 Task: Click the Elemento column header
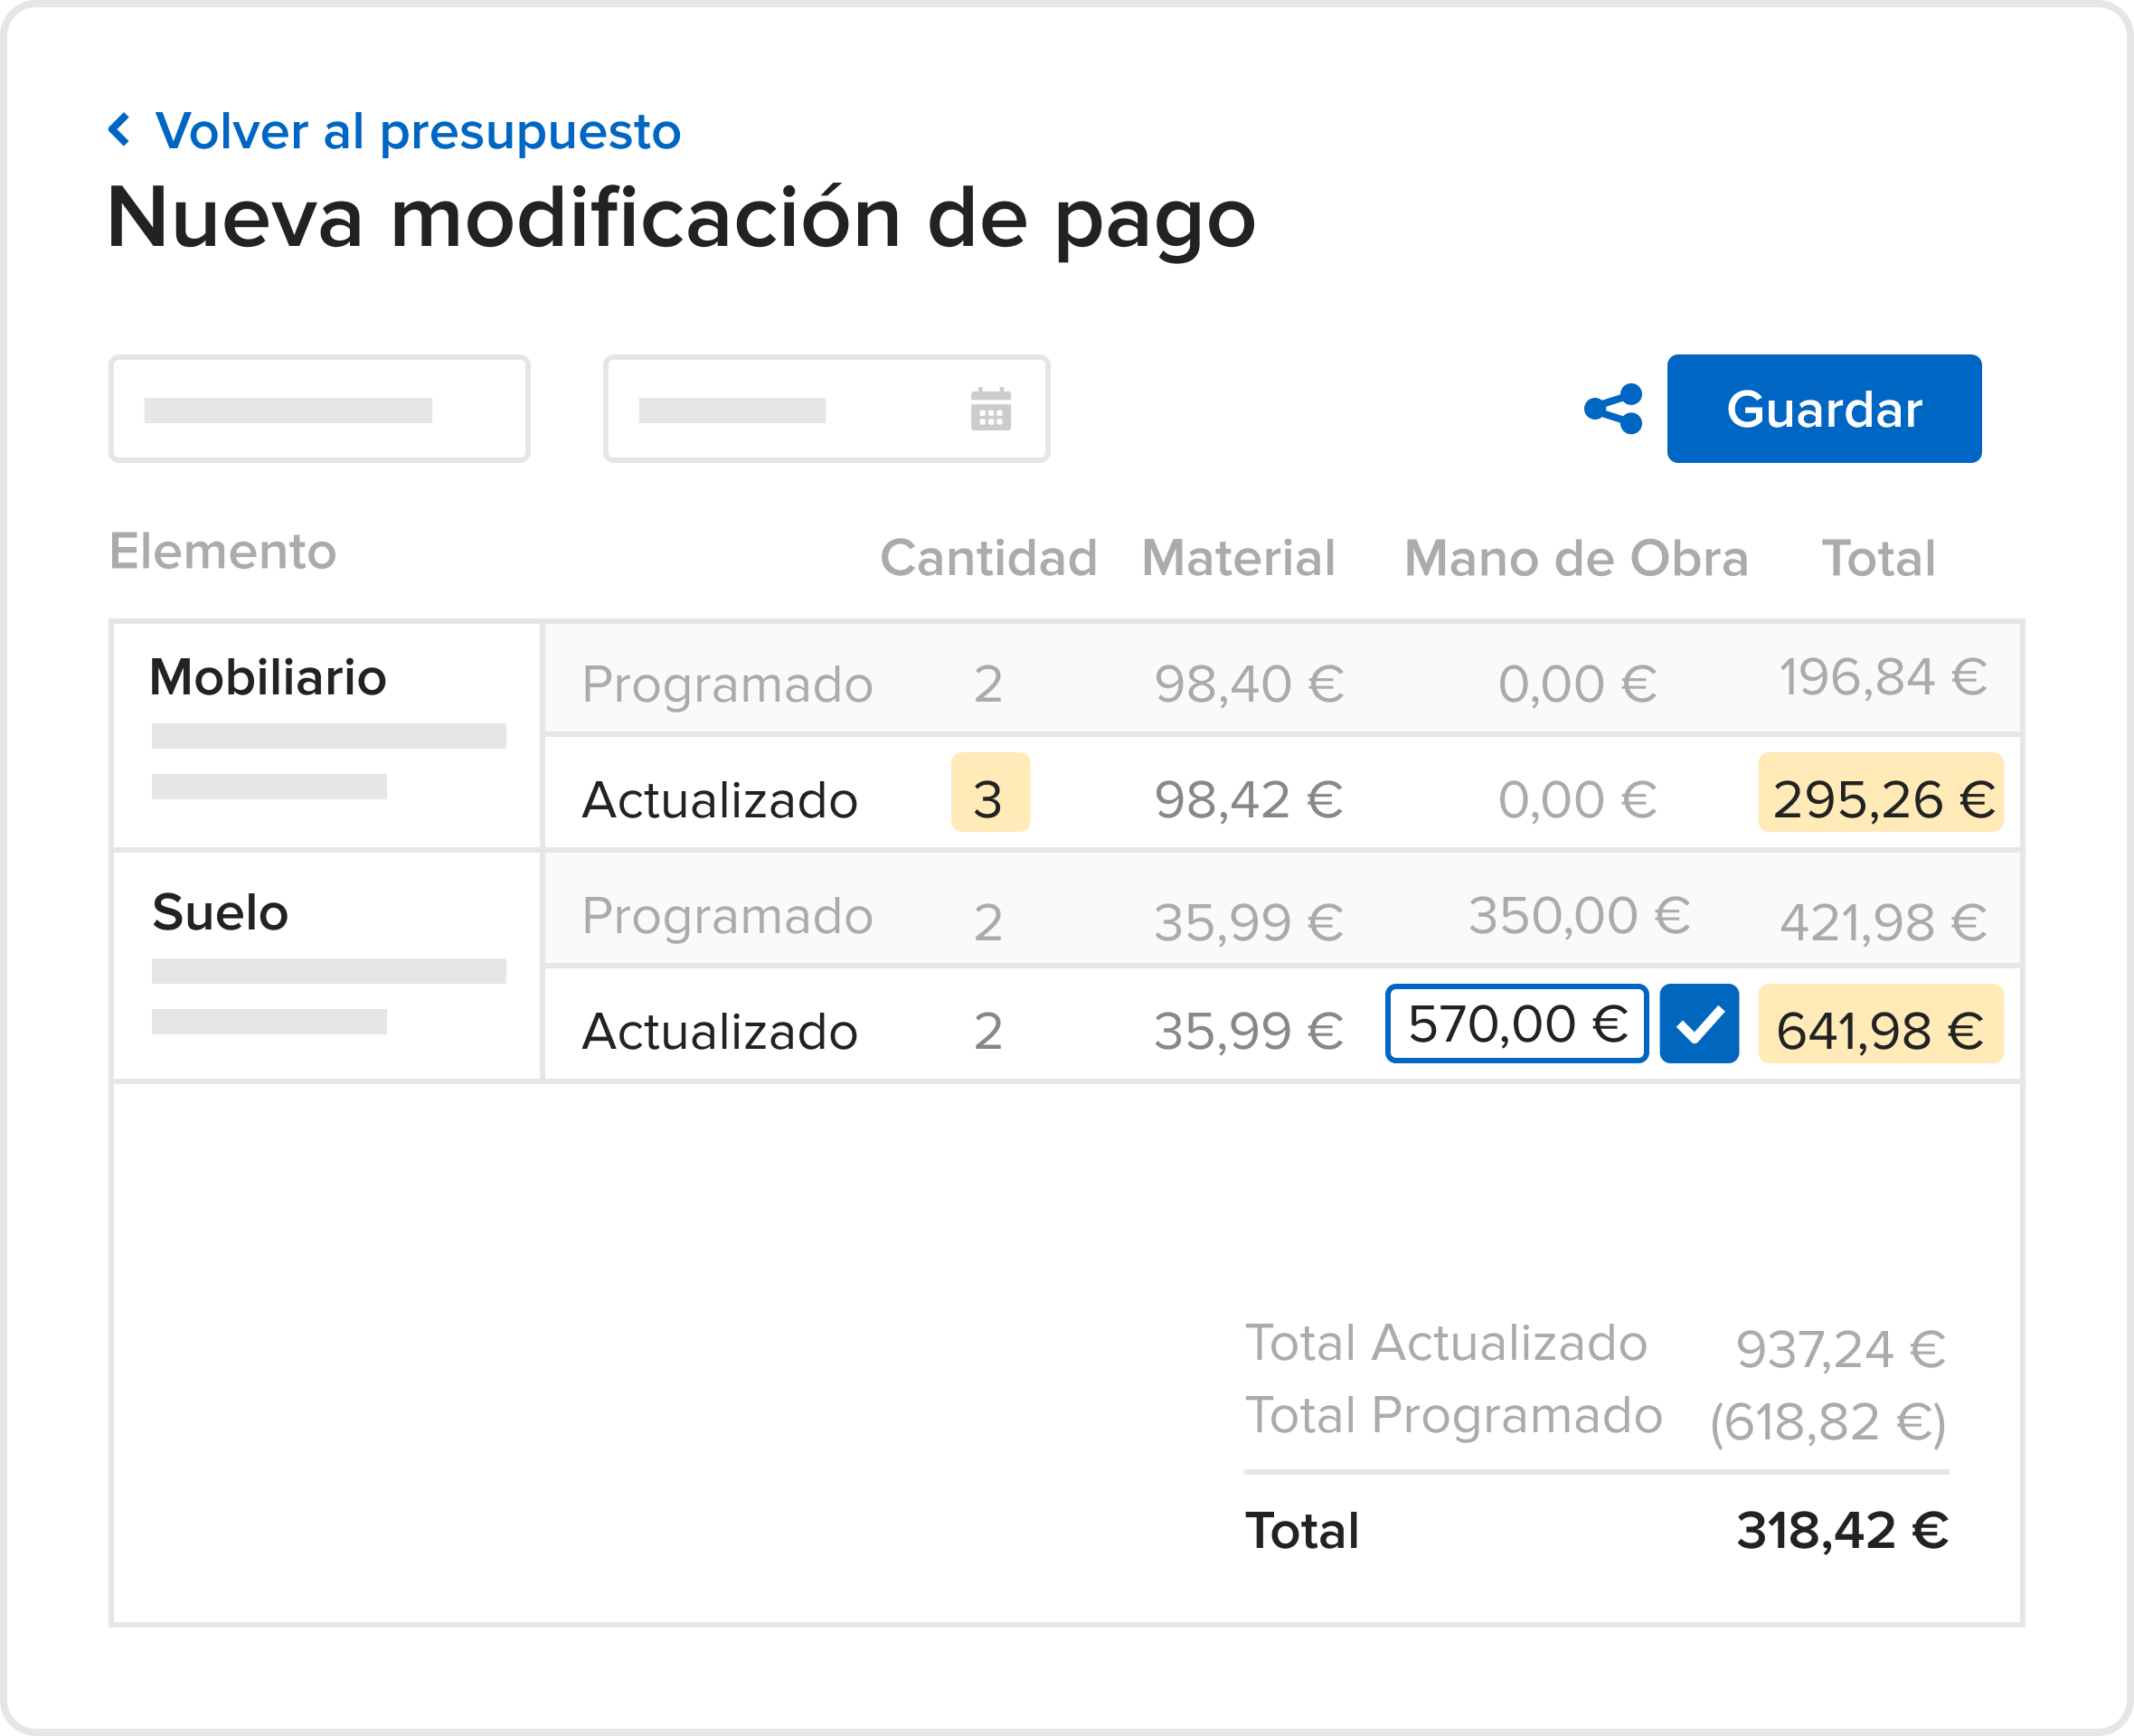tap(223, 551)
